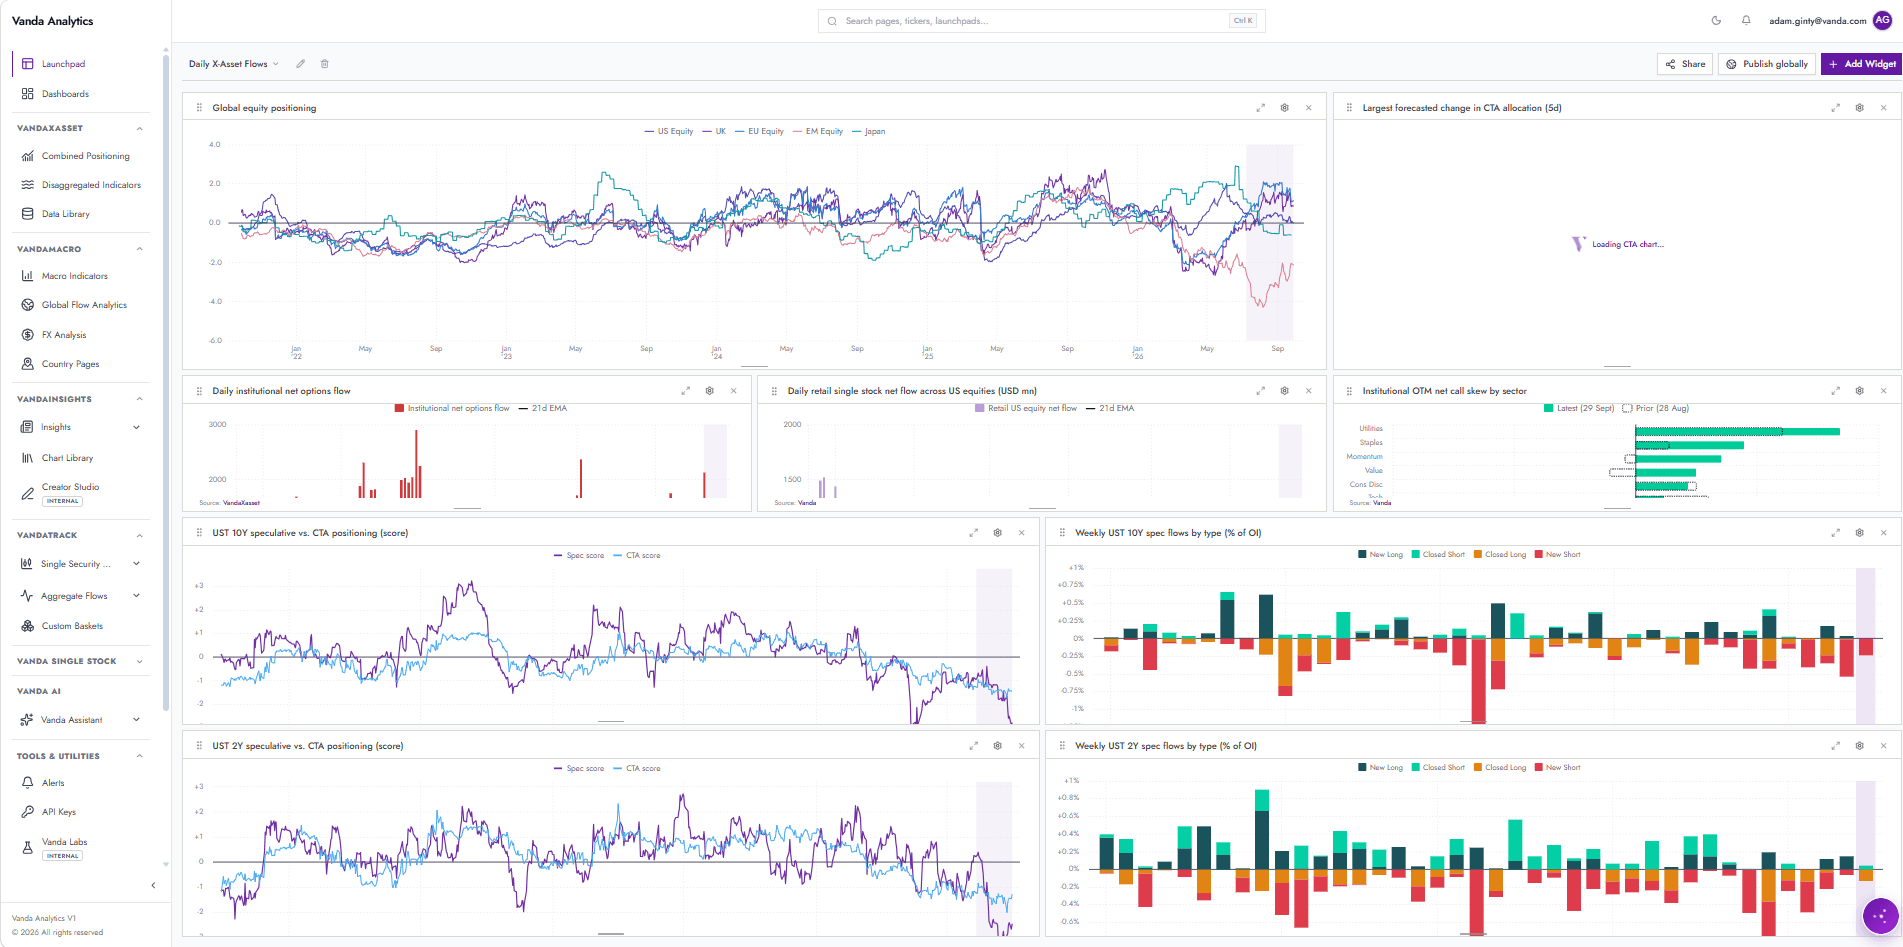Click Publish globally button
Image resolution: width=1903 pixels, height=947 pixels.
click(1767, 64)
